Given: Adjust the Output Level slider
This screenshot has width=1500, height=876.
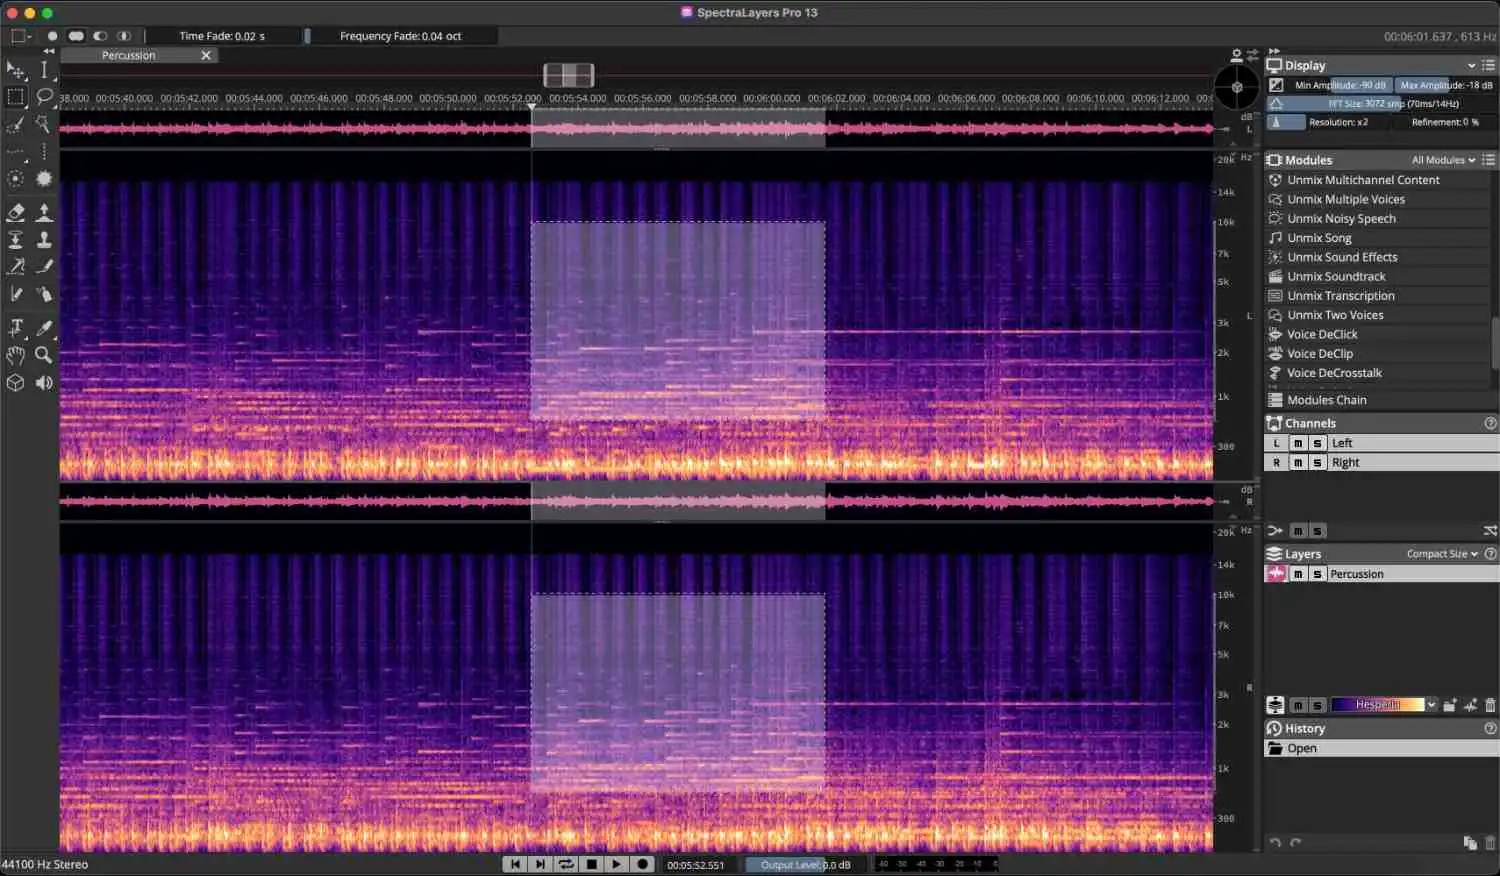Looking at the screenshot, I should point(804,865).
